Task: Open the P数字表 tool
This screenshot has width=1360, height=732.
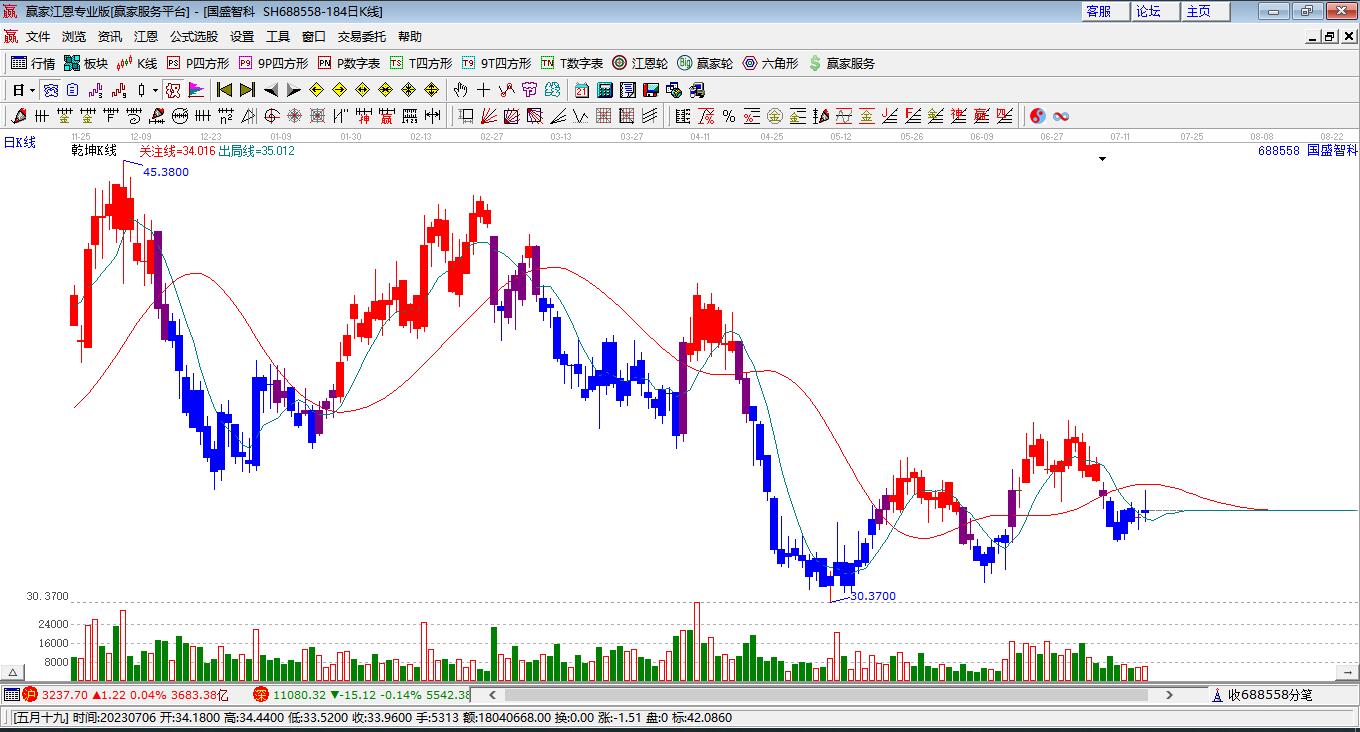Action: coord(349,63)
